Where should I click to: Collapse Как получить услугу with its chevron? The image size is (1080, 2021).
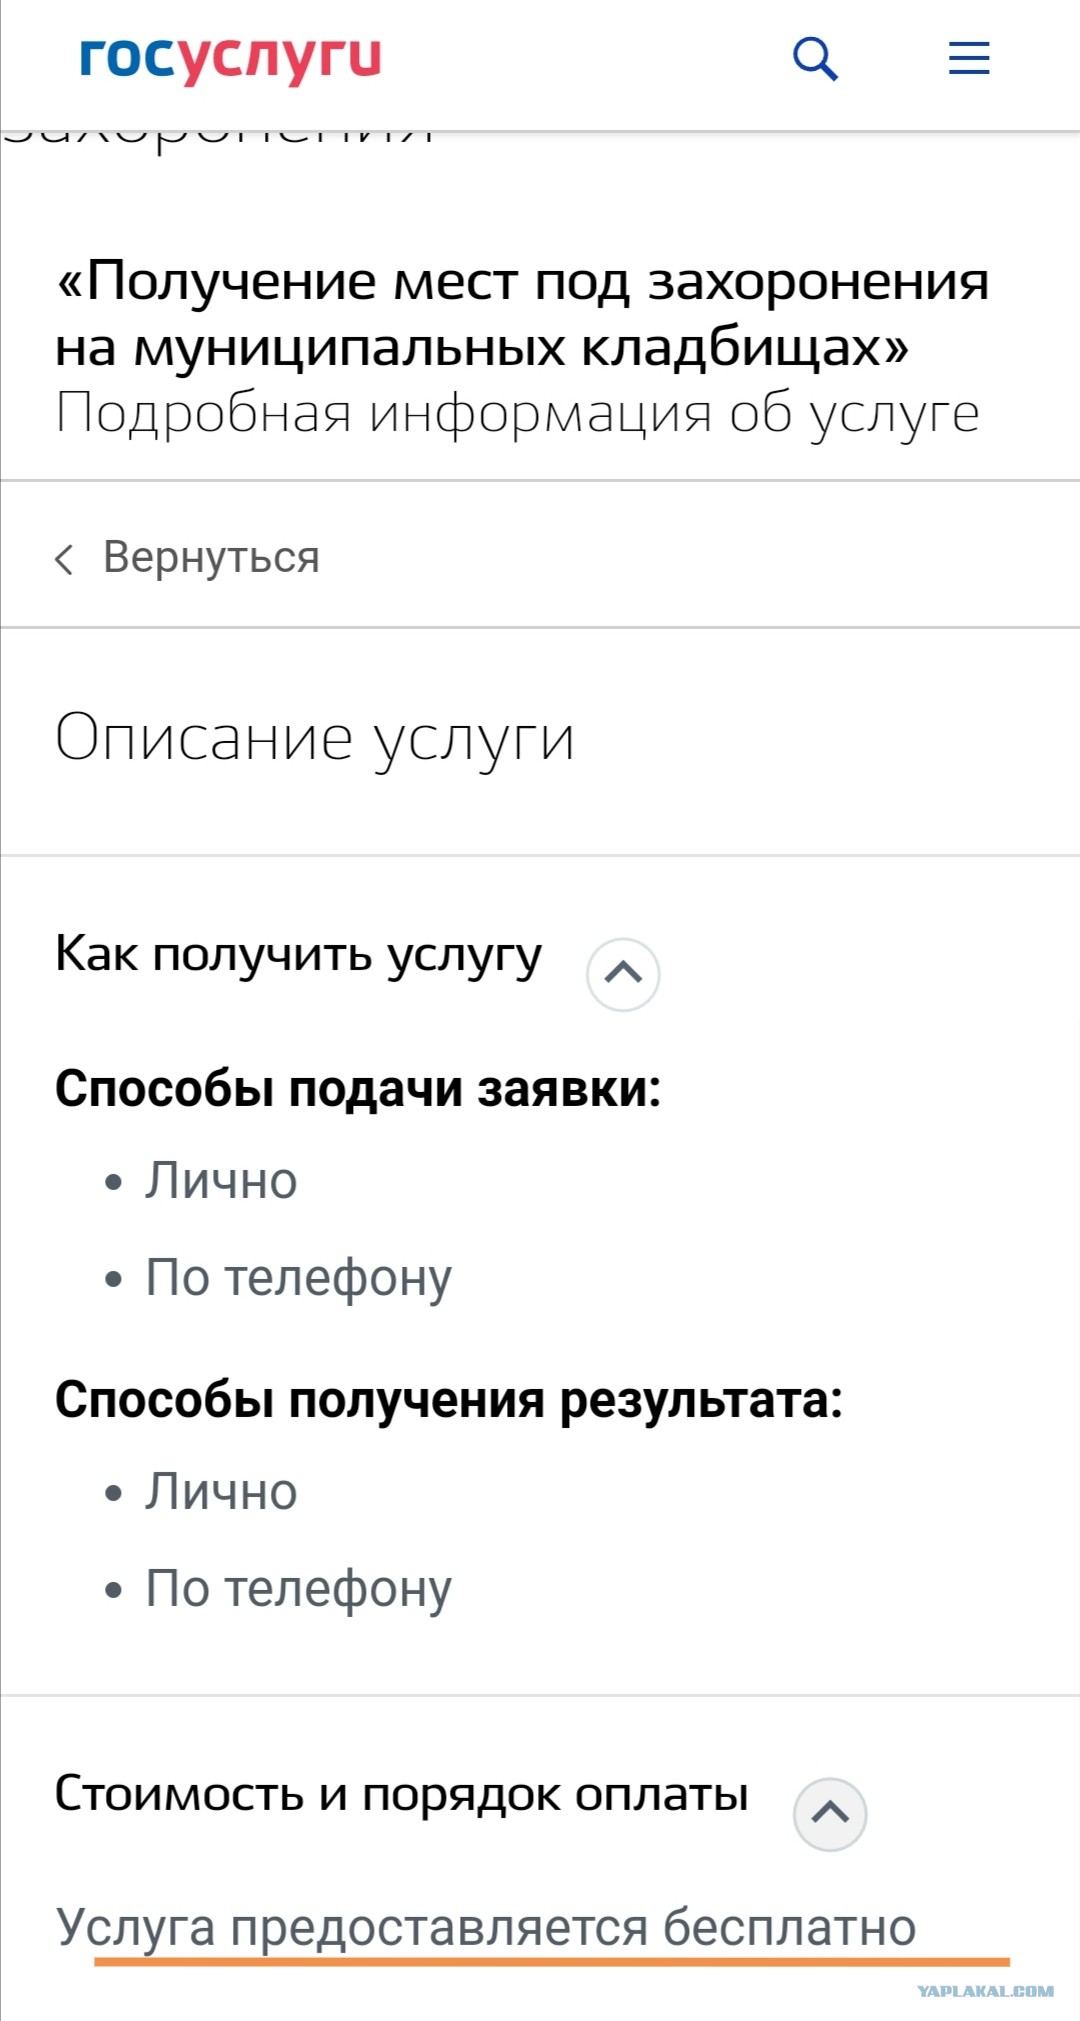pos(623,974)
